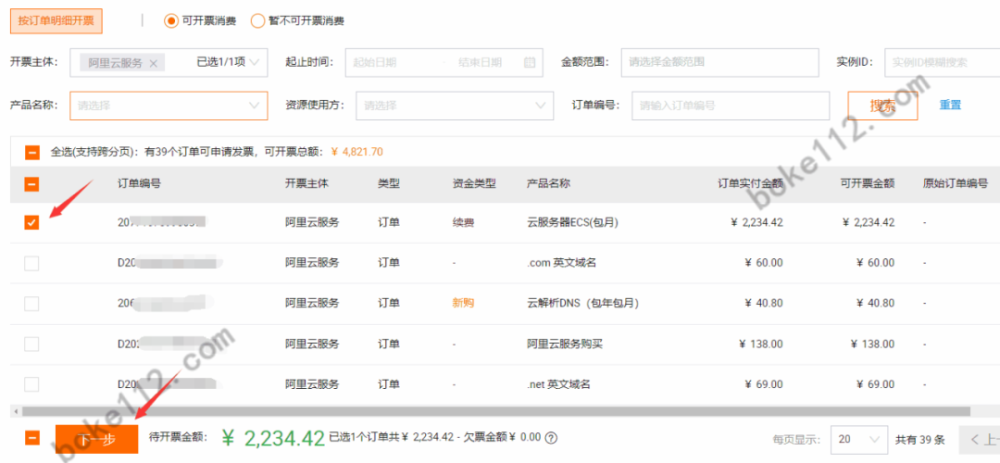
Task: Toggle the table header select-all checkbox
Action: (x=32, y=184)
